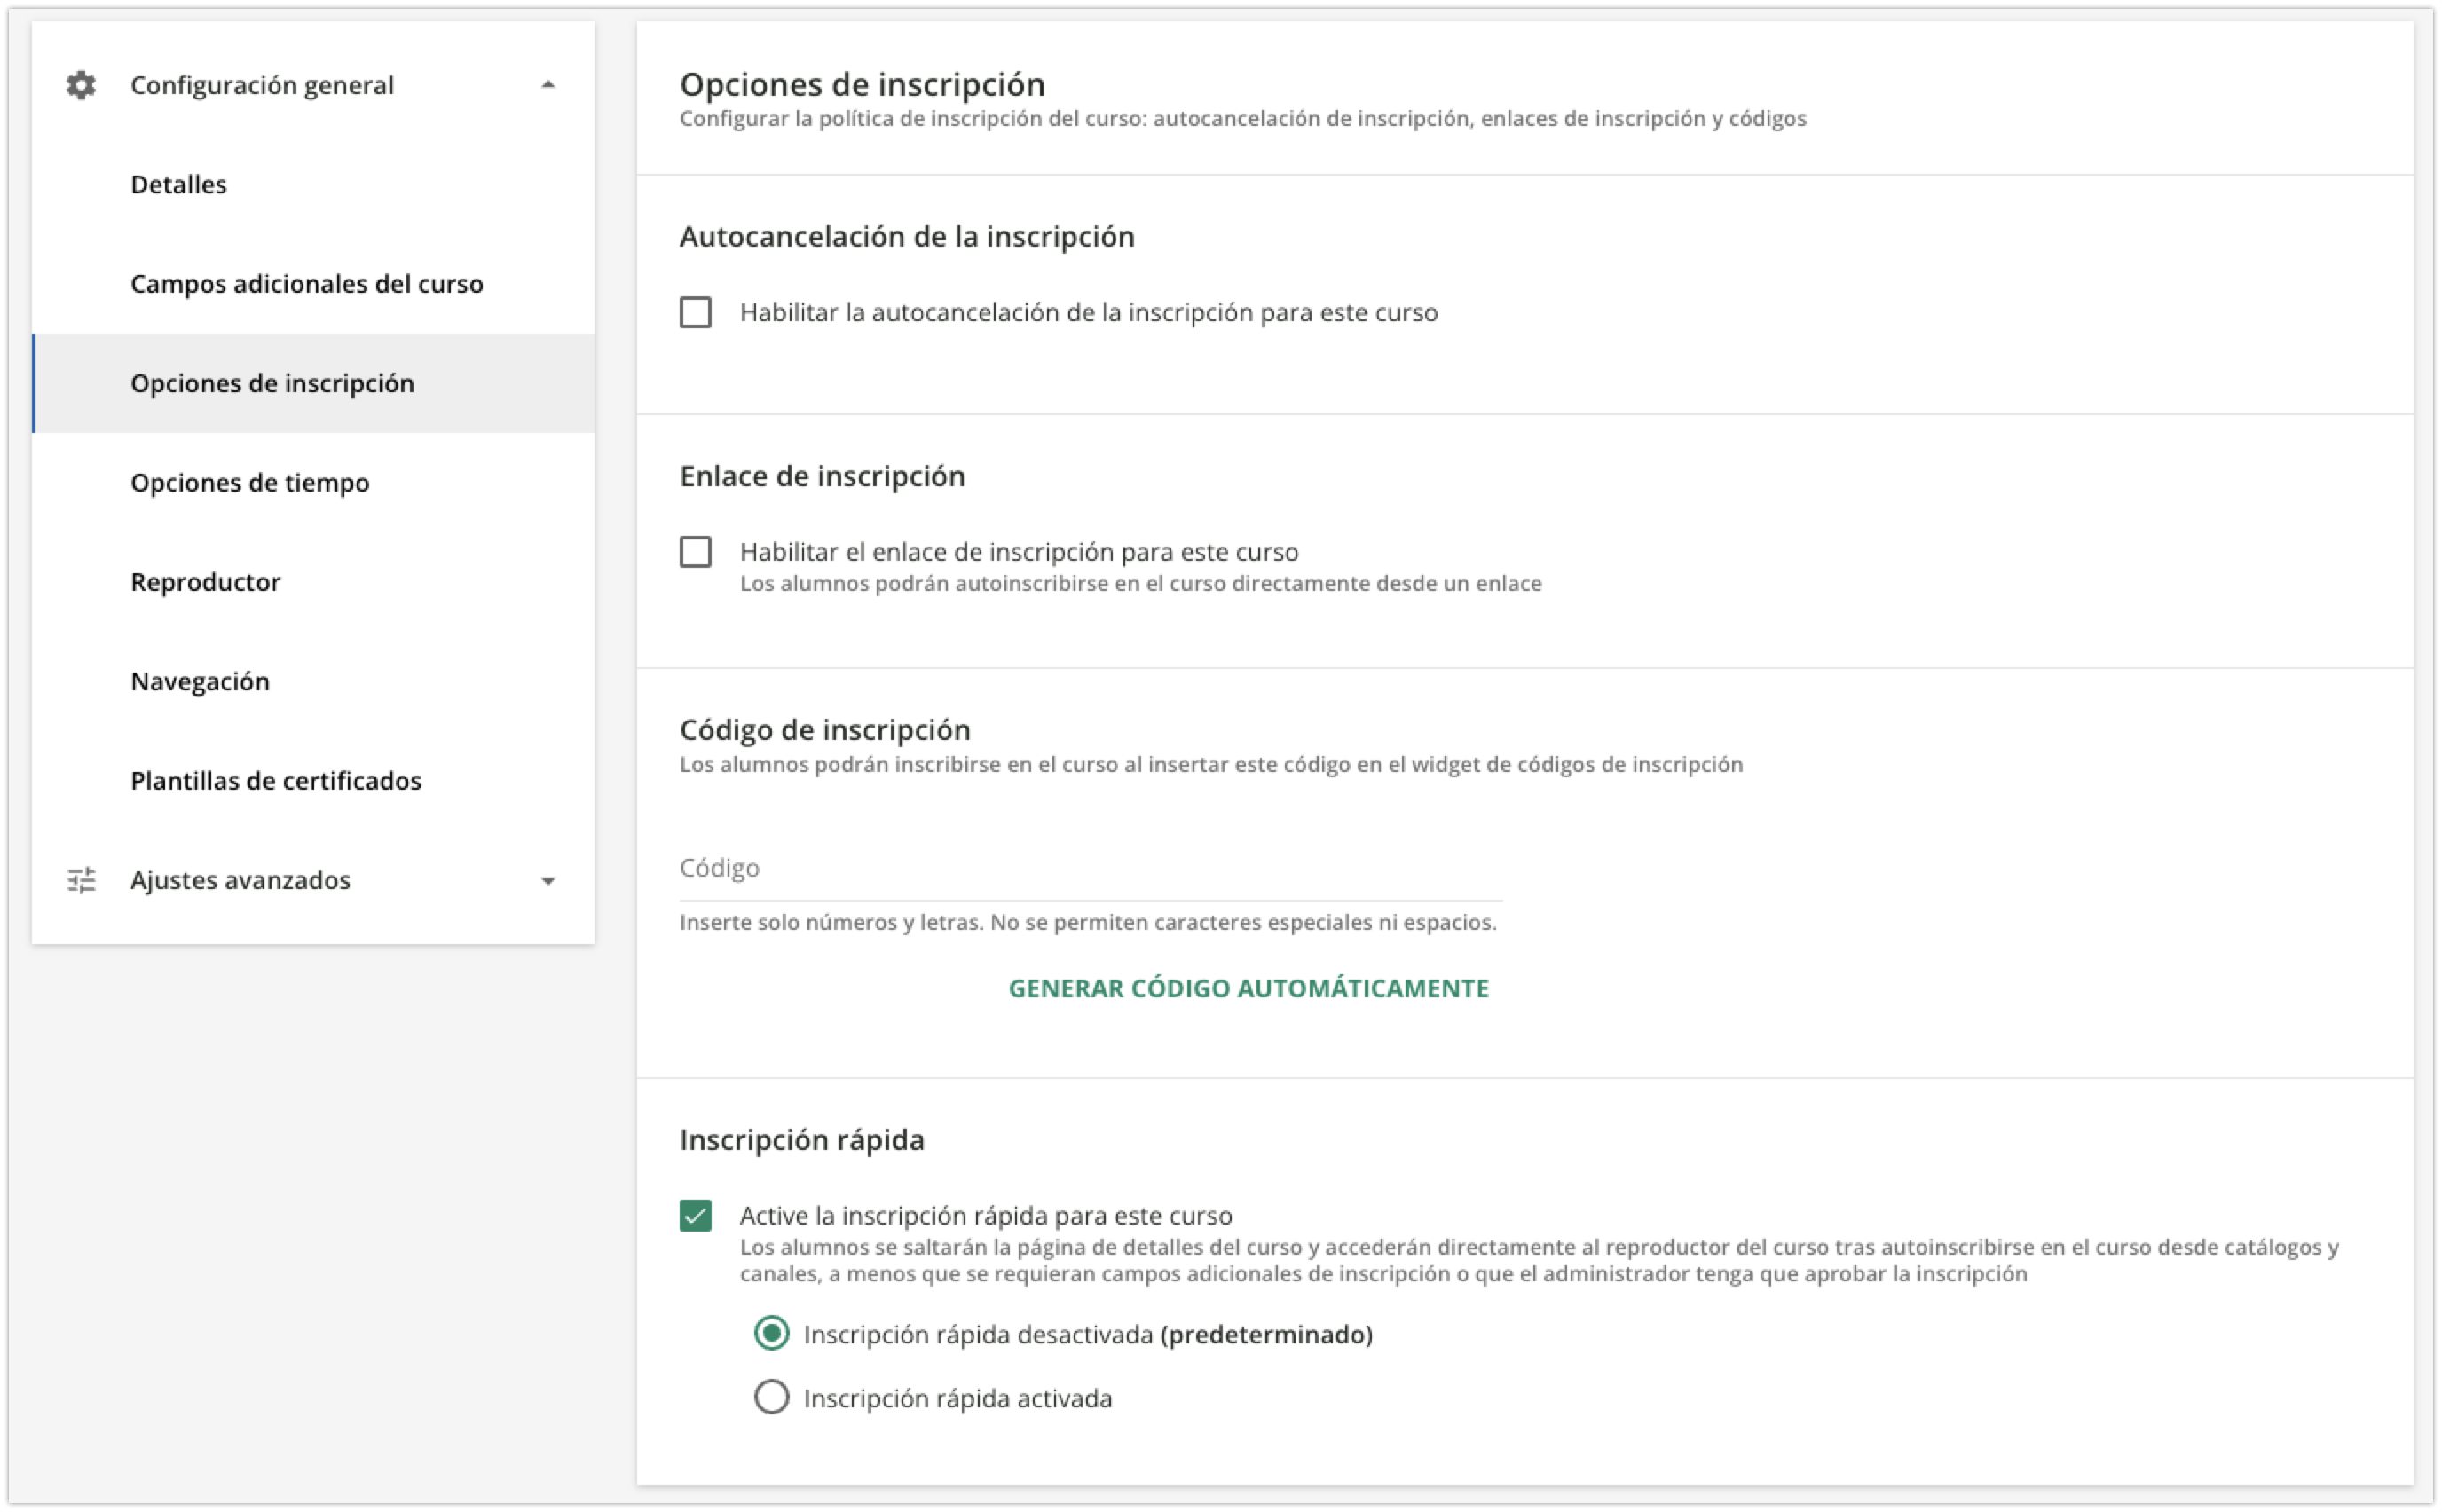Open Campos adicionales del curso
2442x1512 pixels.
(313, 284)
